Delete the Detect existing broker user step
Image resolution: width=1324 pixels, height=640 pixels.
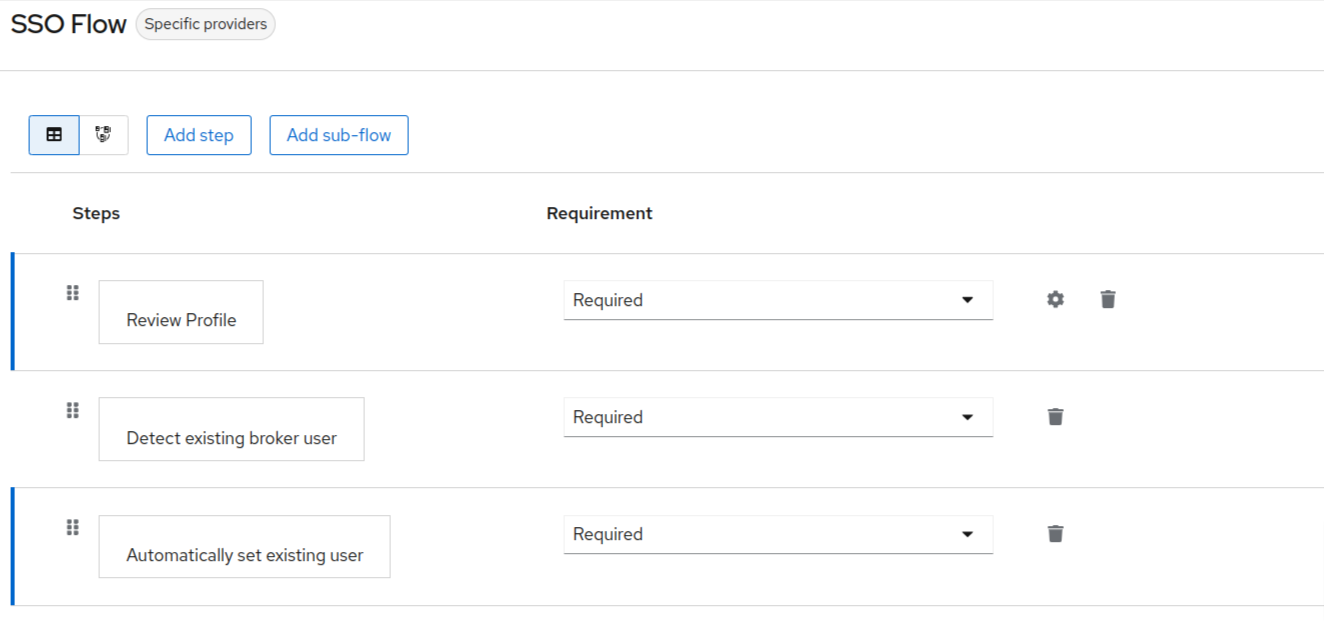[x=1055, y=417]
